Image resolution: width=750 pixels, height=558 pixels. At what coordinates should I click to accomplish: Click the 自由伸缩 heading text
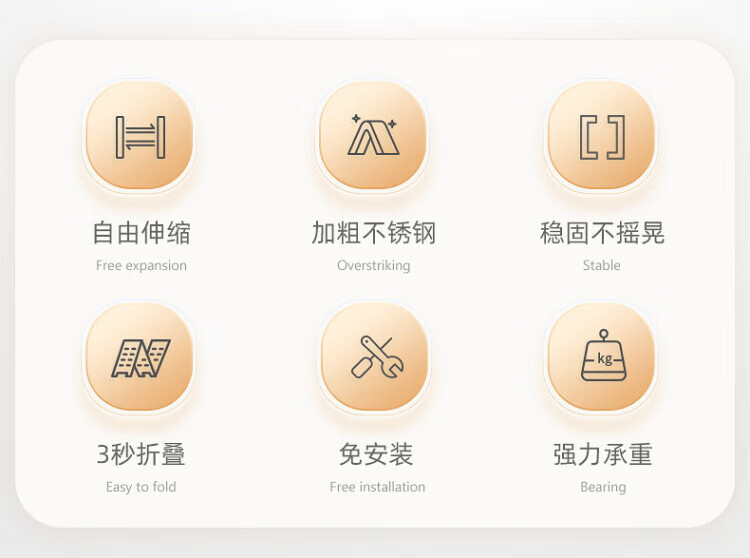(142, 233)
